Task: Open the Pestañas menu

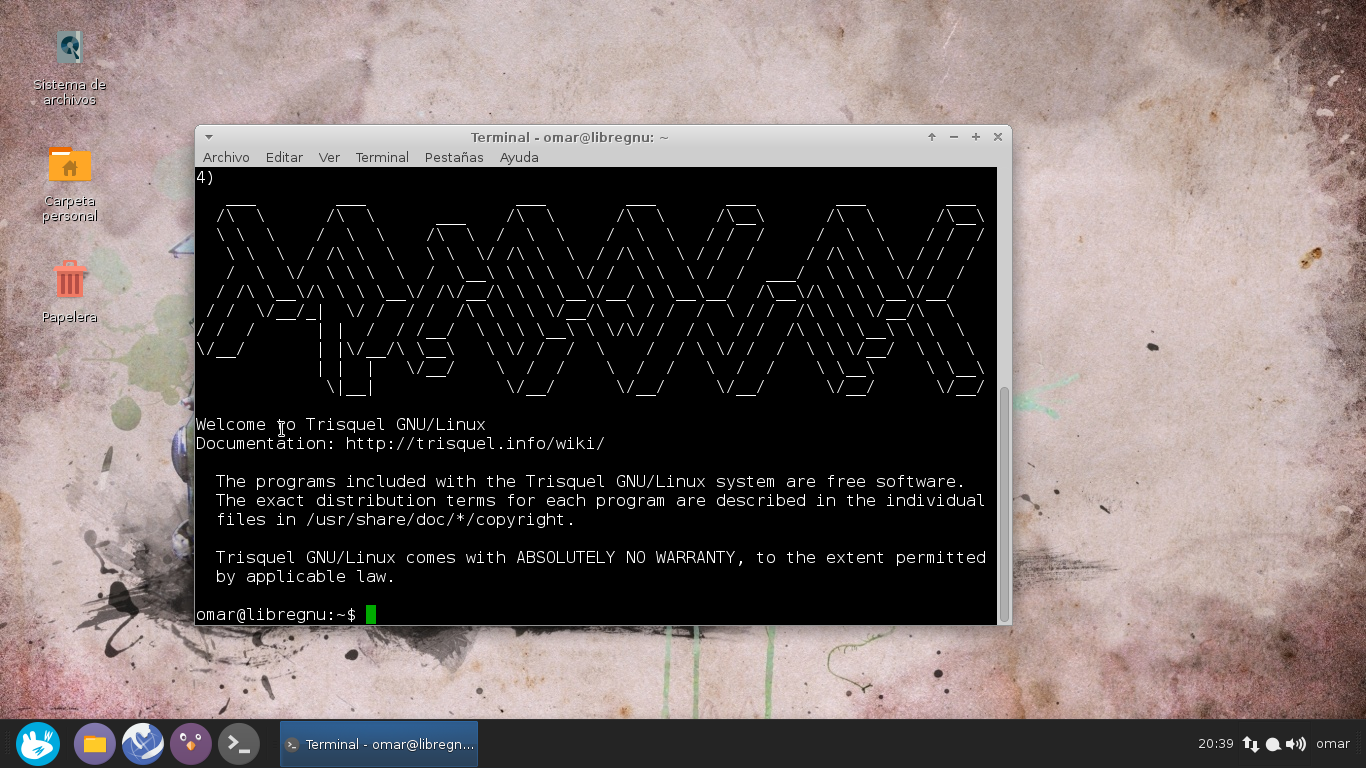Action: point(454,157)
